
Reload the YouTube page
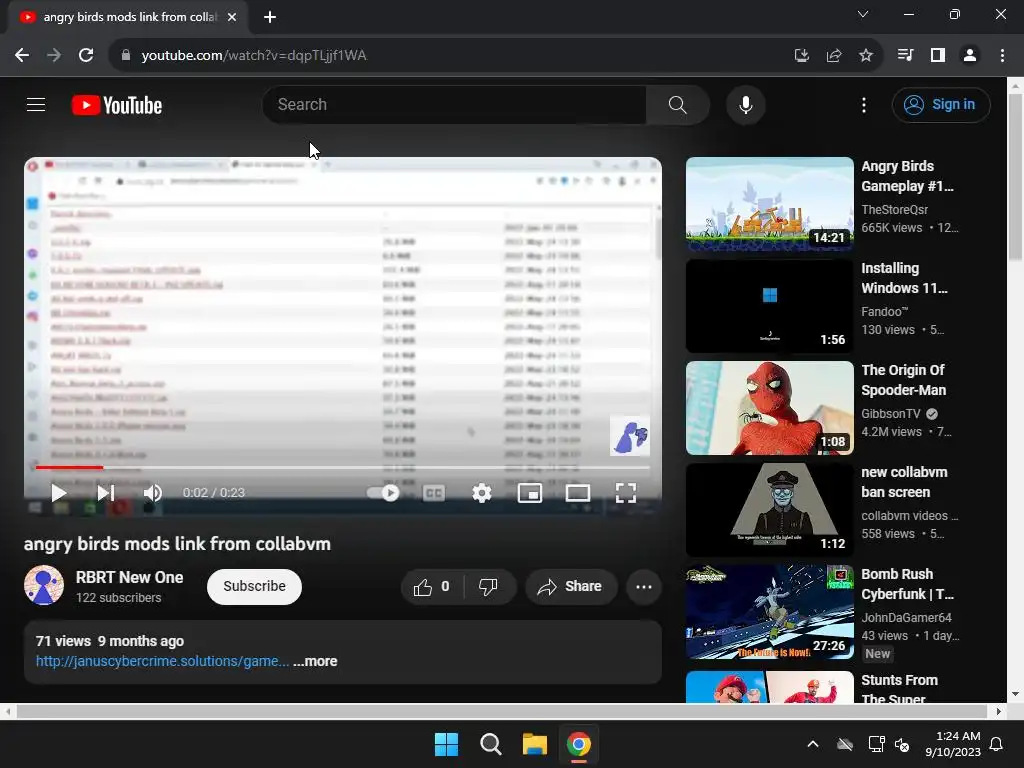pyautogui.click(x=86, y=56)
